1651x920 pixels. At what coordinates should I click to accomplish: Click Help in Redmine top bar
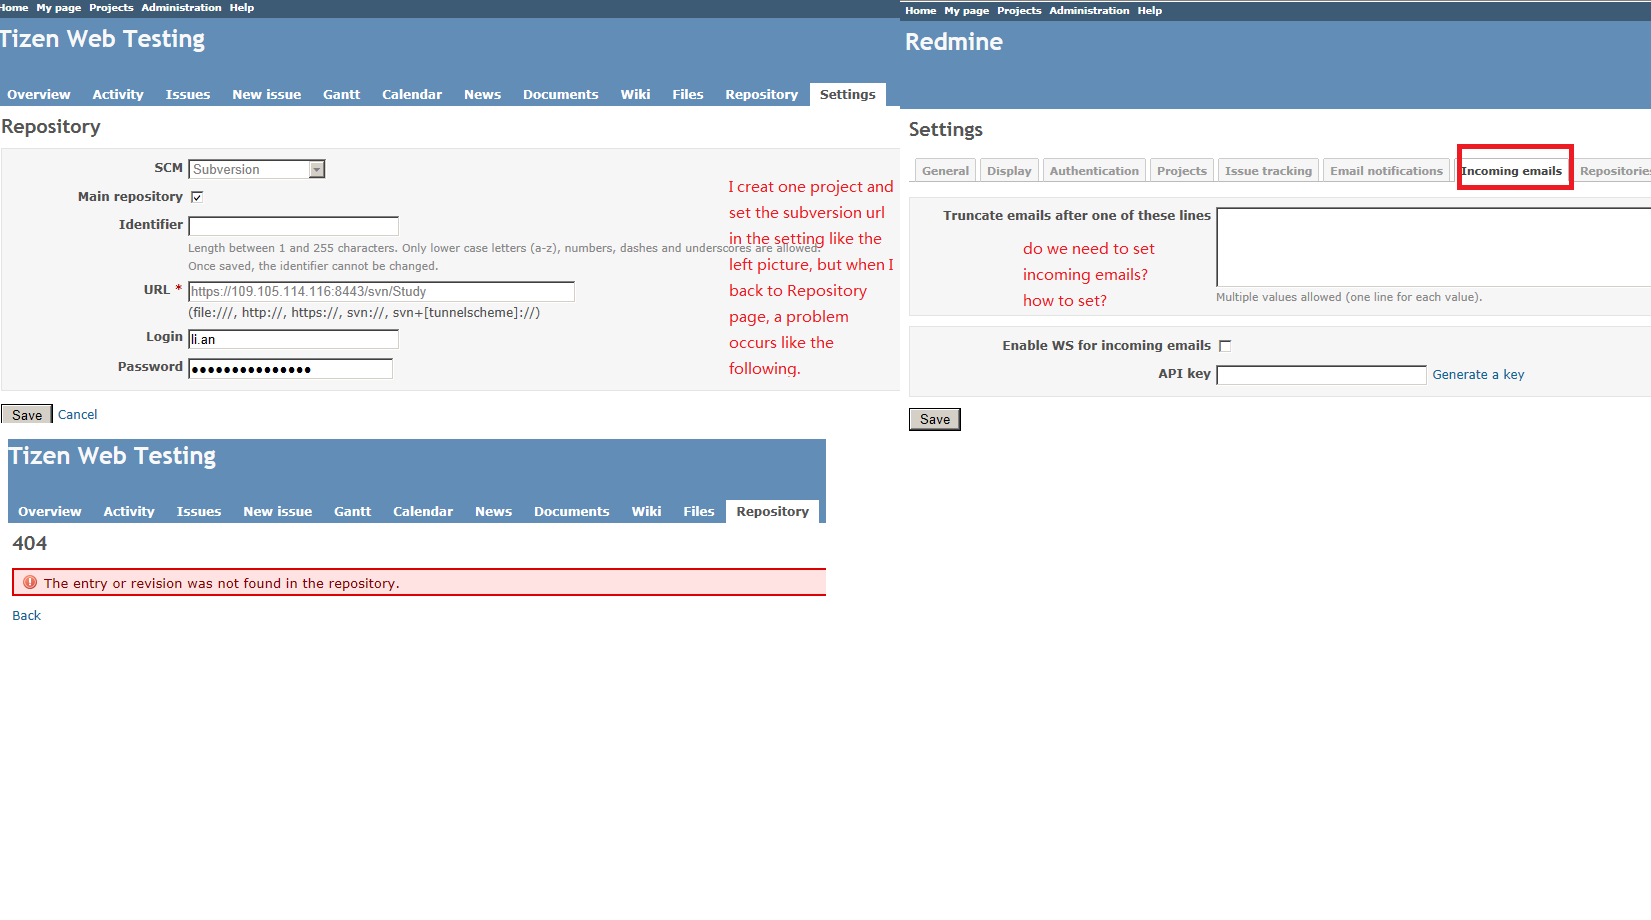point(1150,10)
